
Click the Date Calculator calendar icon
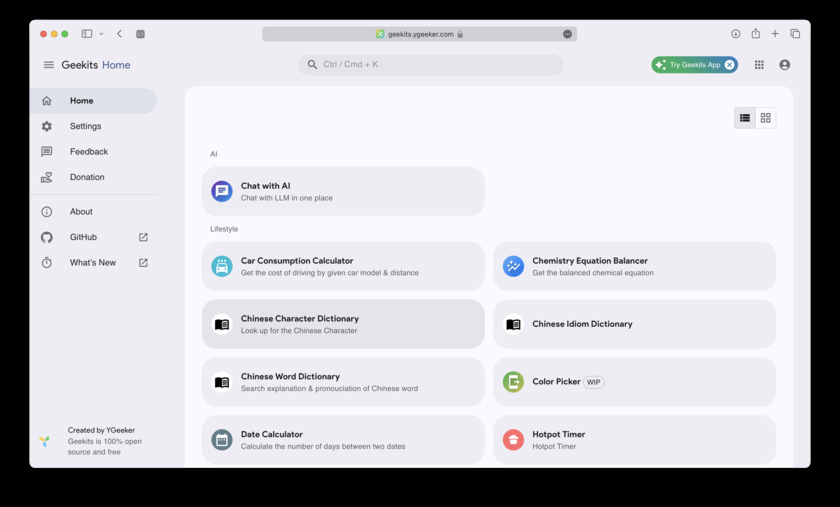(222, 440)
